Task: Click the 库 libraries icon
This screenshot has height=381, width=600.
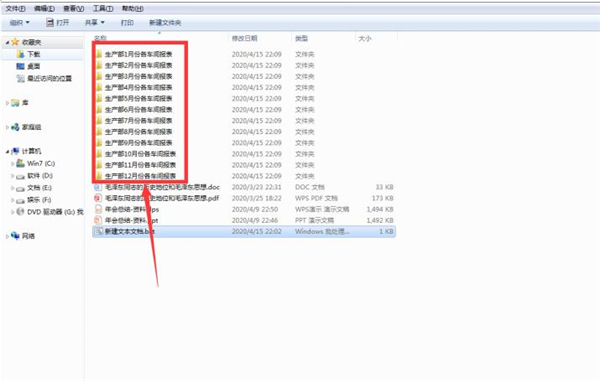Action: point(15,103)
